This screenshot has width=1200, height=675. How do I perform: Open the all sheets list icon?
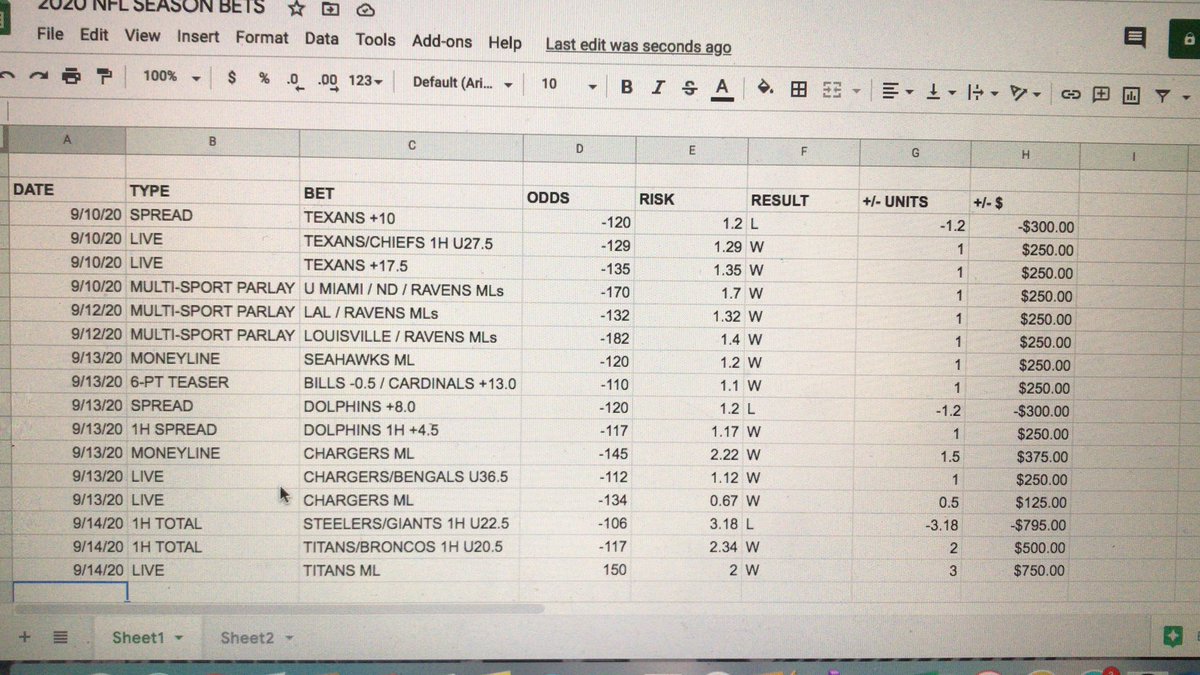pyautogui.click(x=60, y=637)
